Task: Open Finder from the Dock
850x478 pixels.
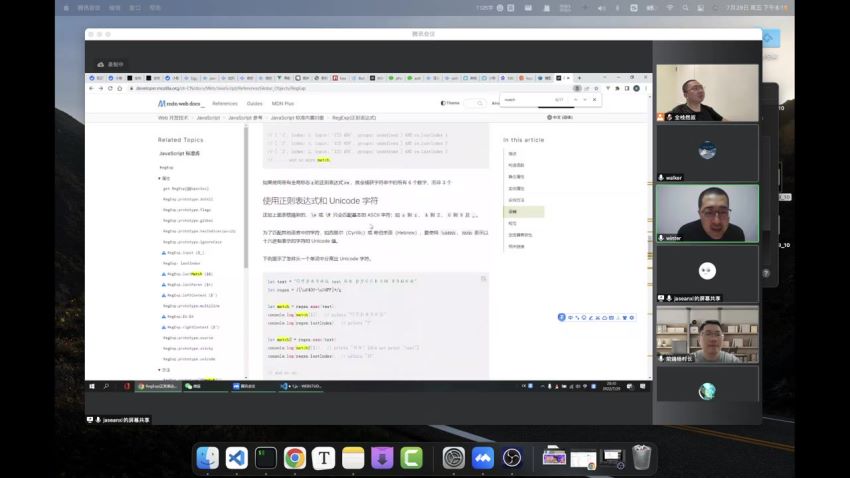Action: click(x=208, y=458)
